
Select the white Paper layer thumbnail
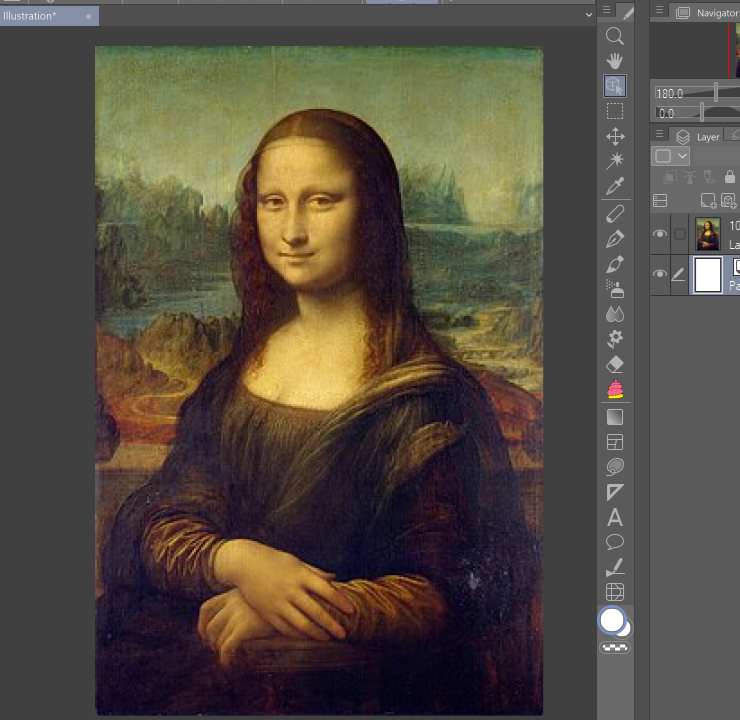pyautogui.click(x=708, y=275)
